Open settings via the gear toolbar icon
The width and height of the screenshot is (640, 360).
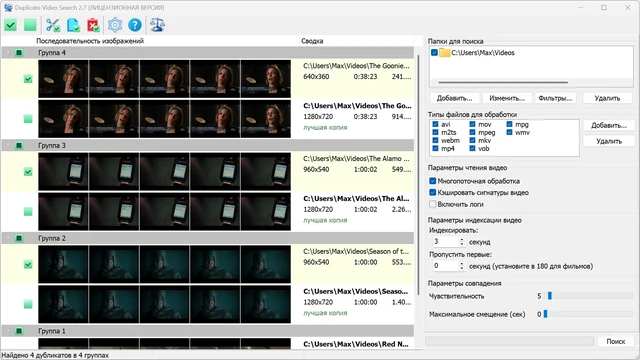pos(115,25)
